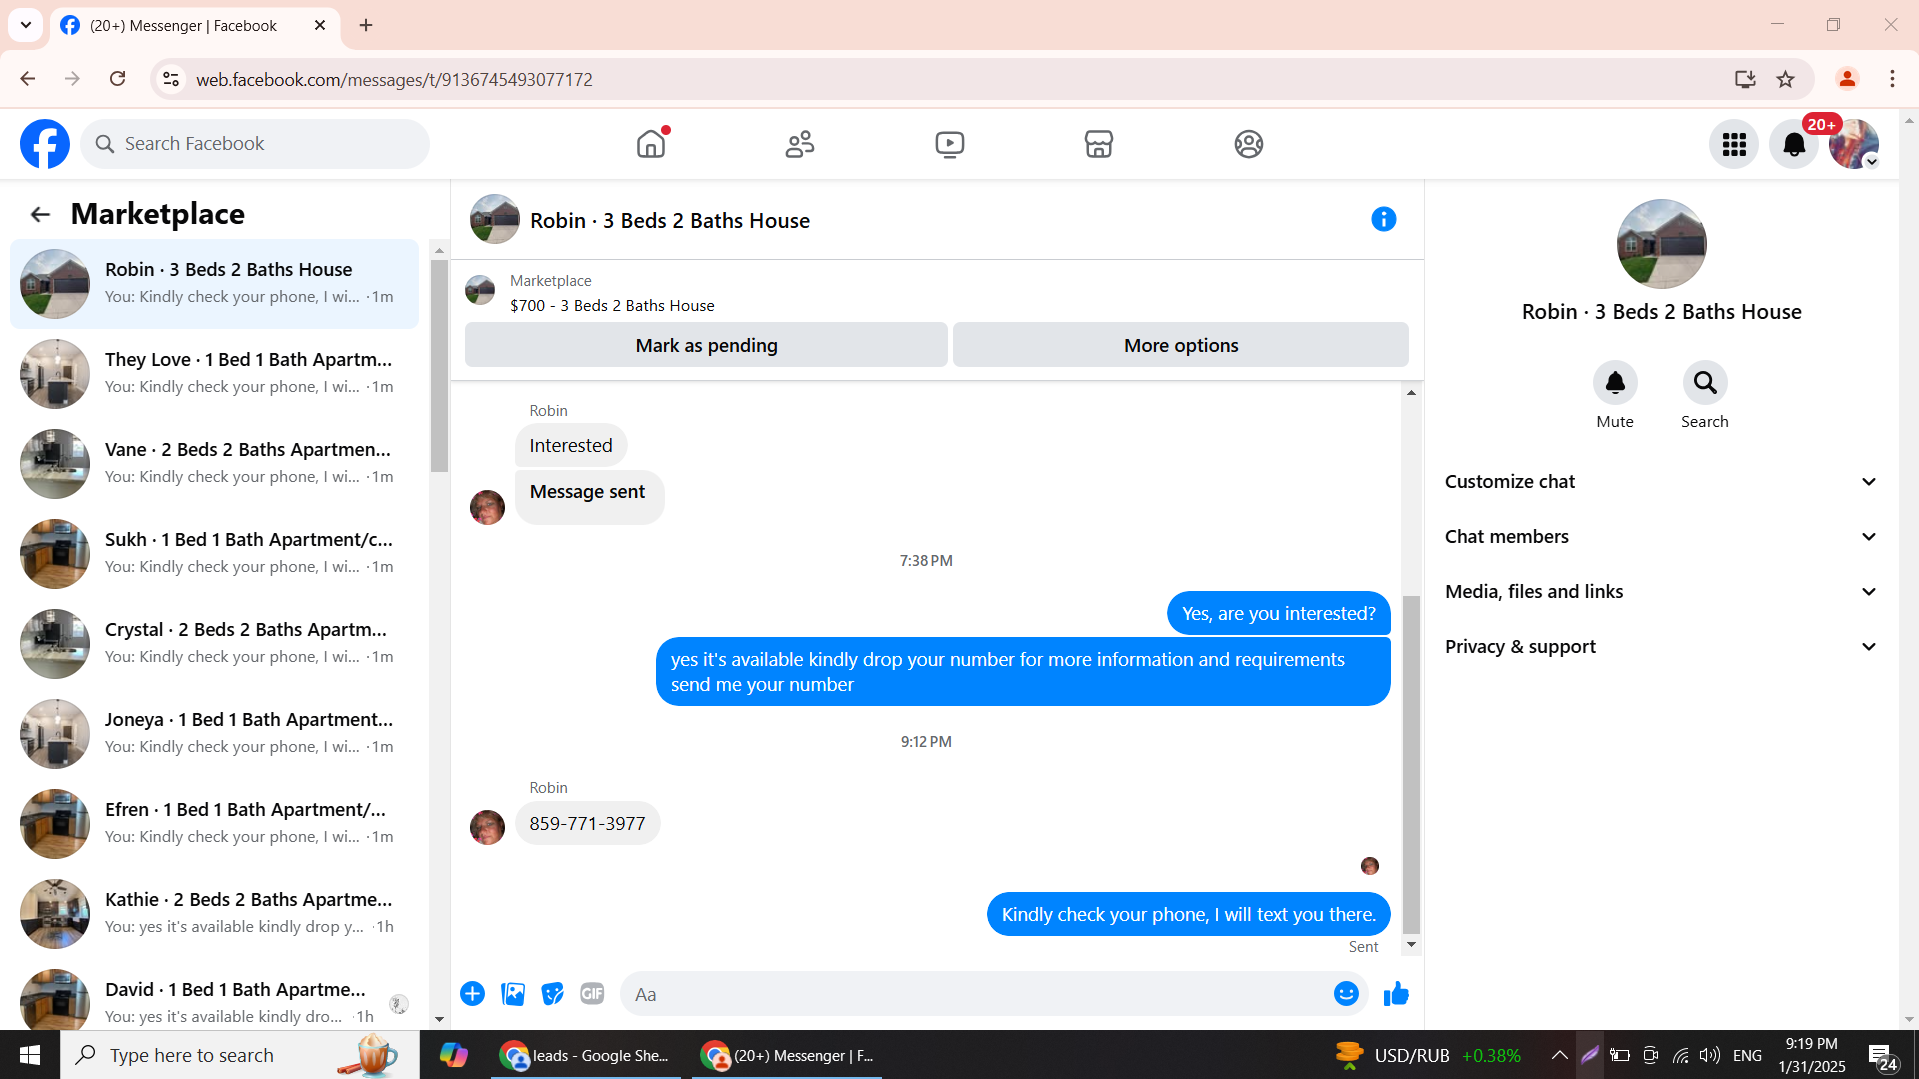Open the Windows Start button
The width and height of the screenshot is (1919, 1079).
tap(30, 1055)
